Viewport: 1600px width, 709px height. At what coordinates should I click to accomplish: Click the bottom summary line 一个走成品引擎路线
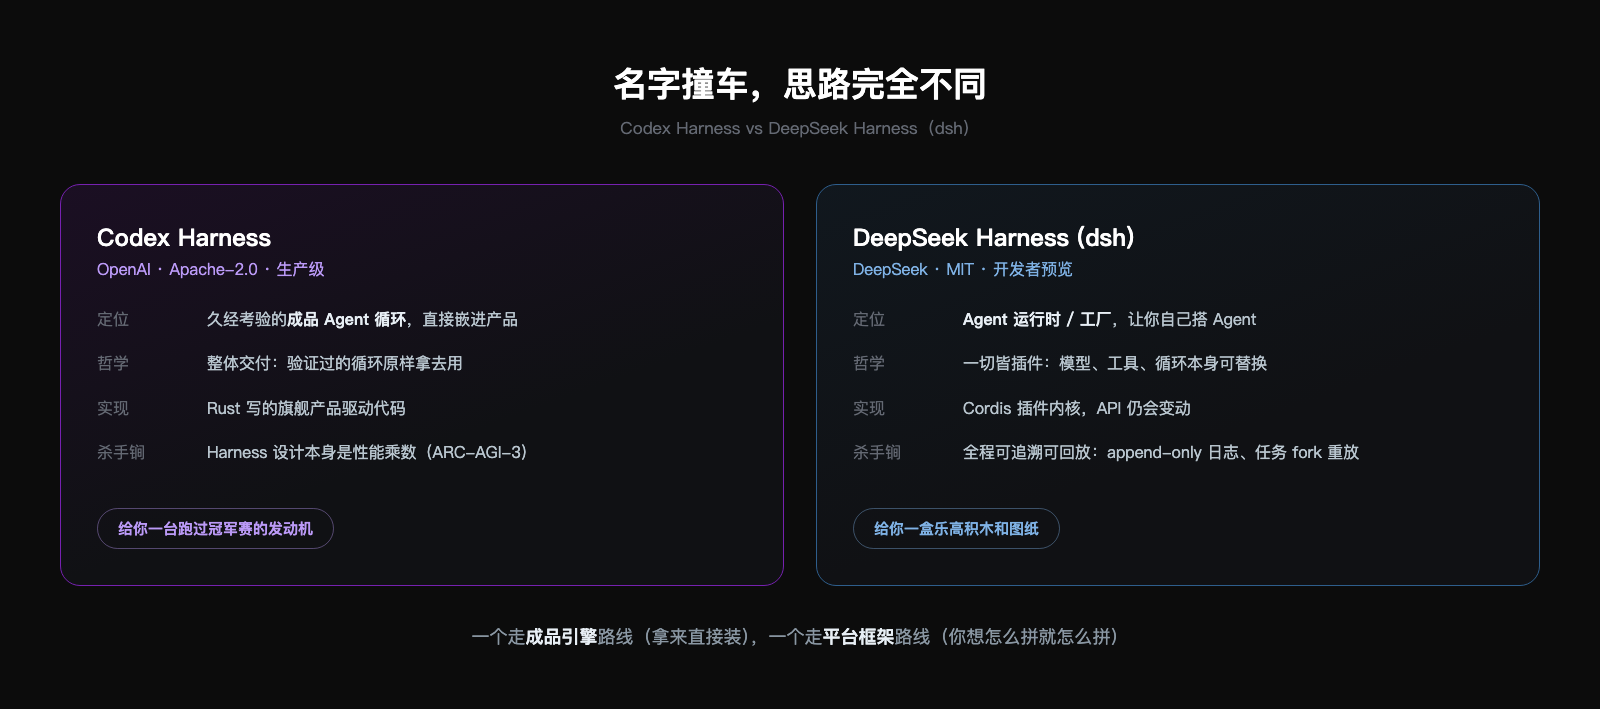tap(795, 636)
